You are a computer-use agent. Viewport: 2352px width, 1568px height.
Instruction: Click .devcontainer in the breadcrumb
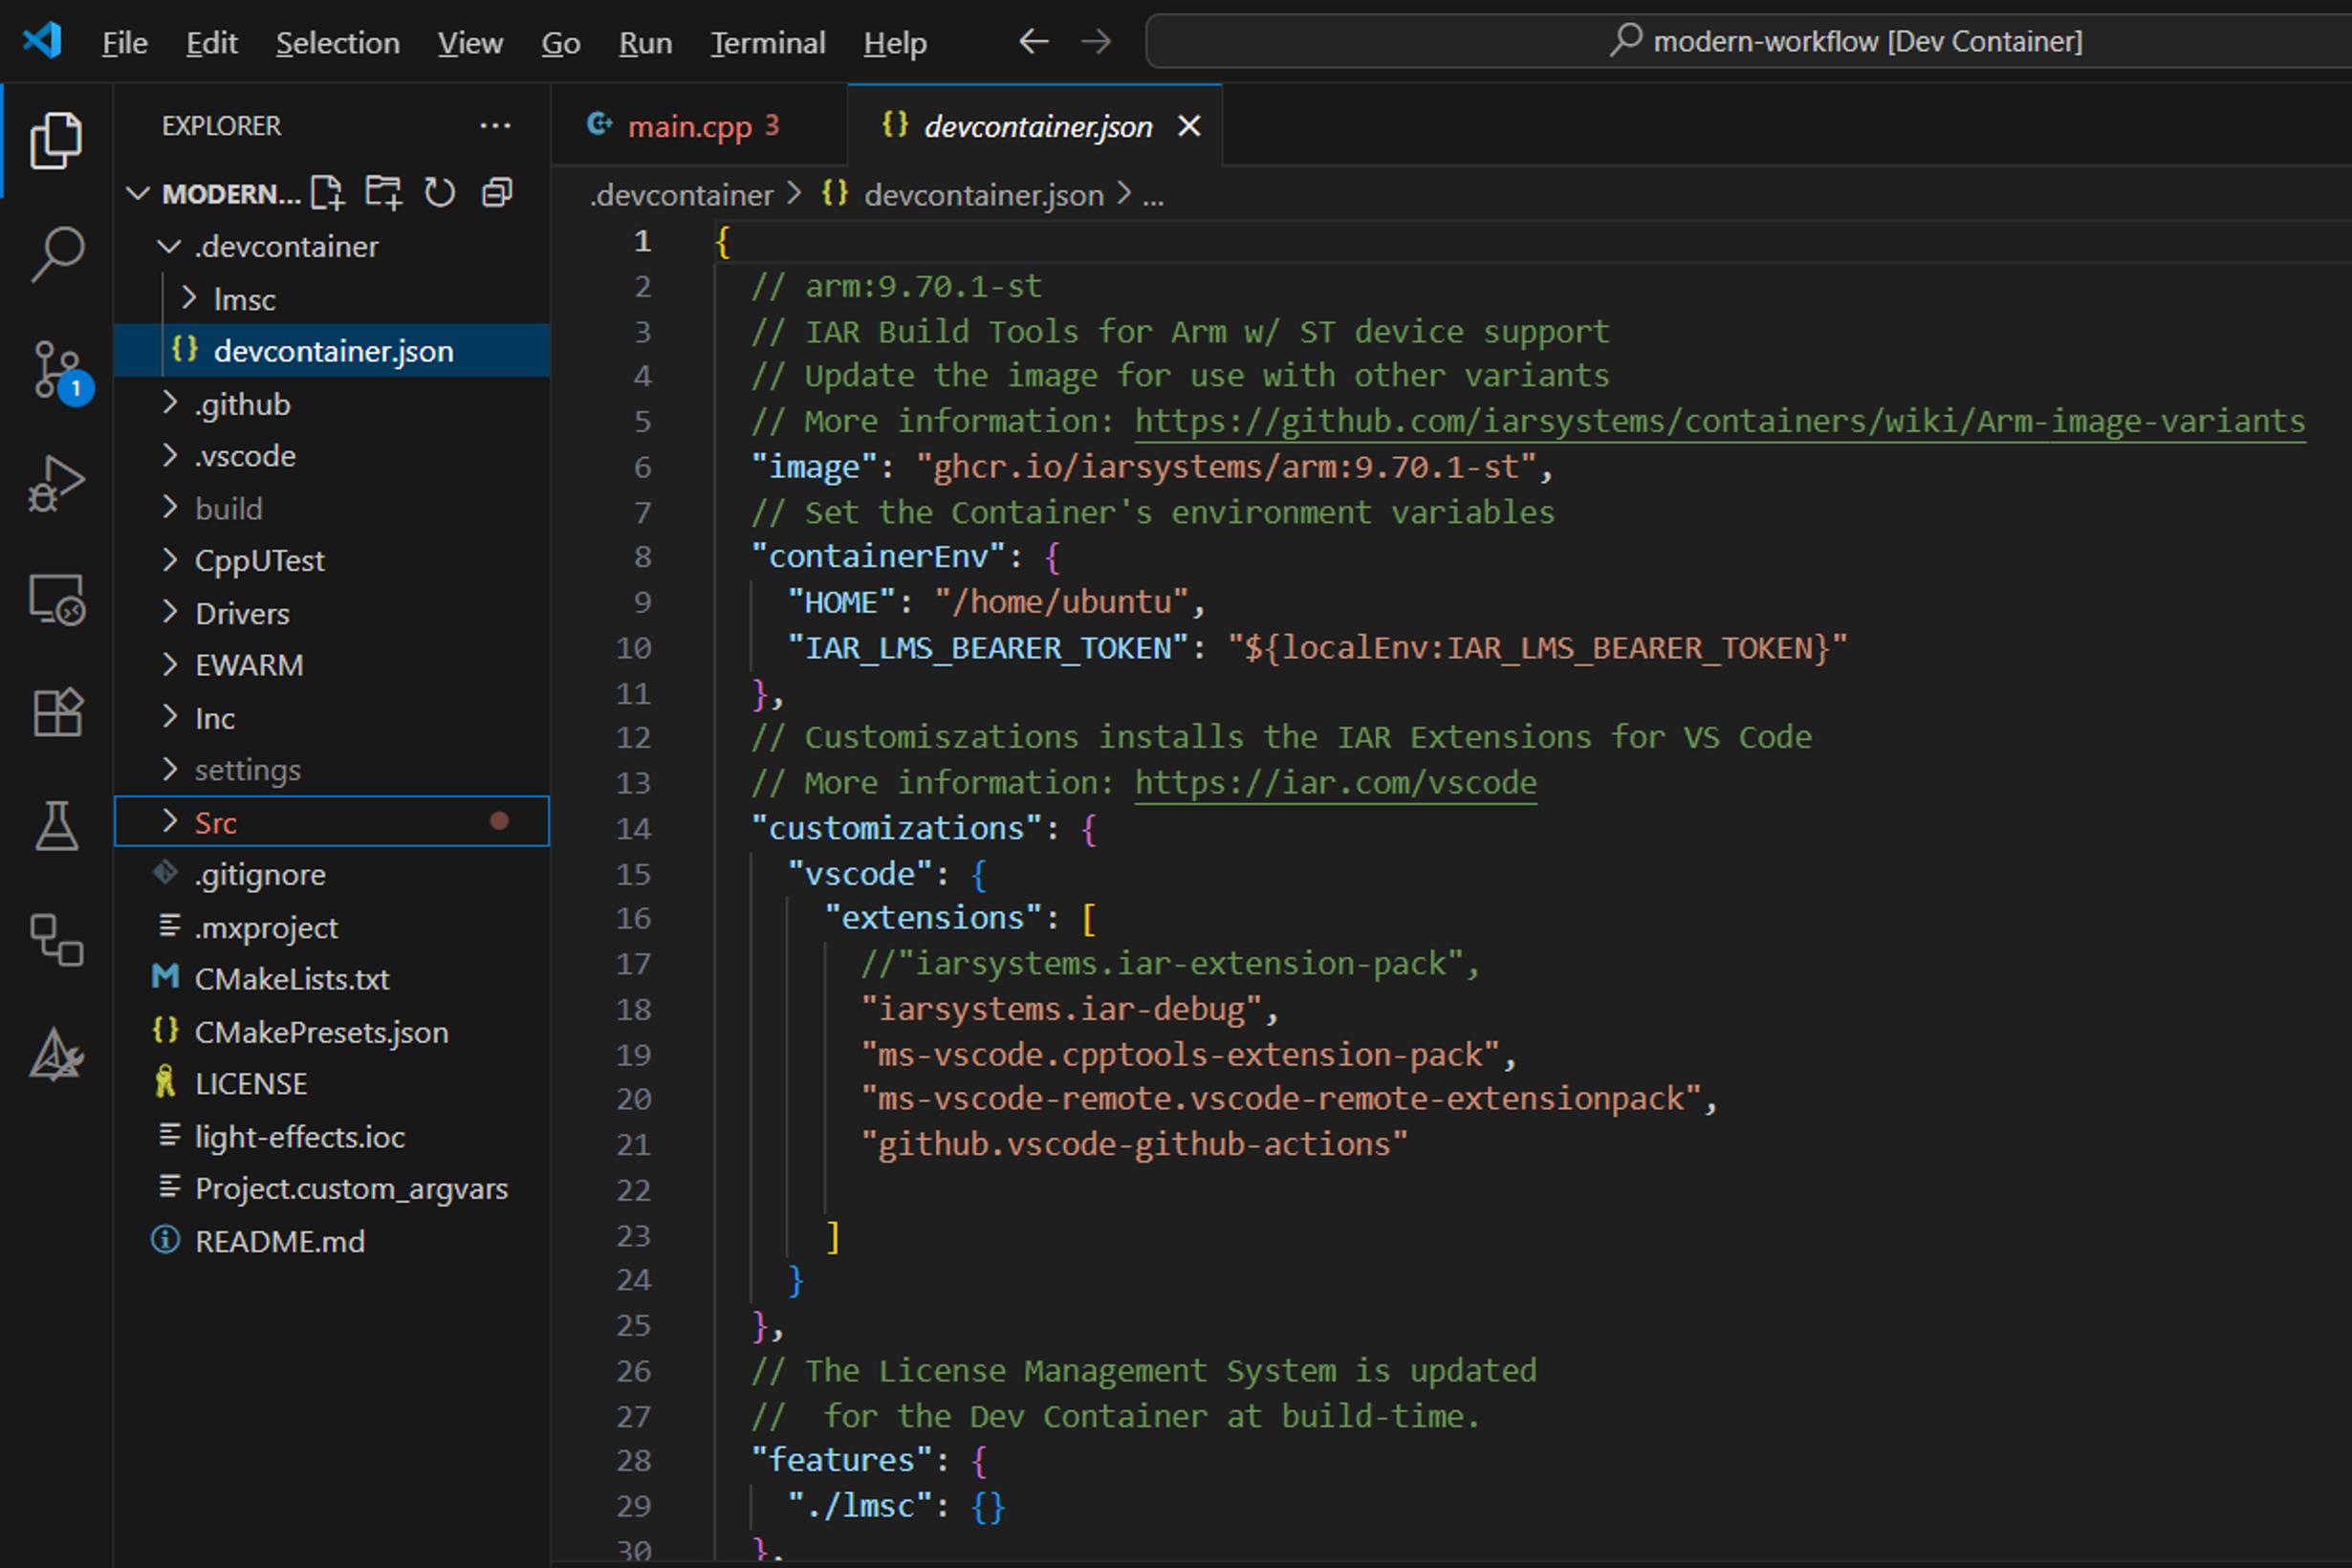point(681,195)
